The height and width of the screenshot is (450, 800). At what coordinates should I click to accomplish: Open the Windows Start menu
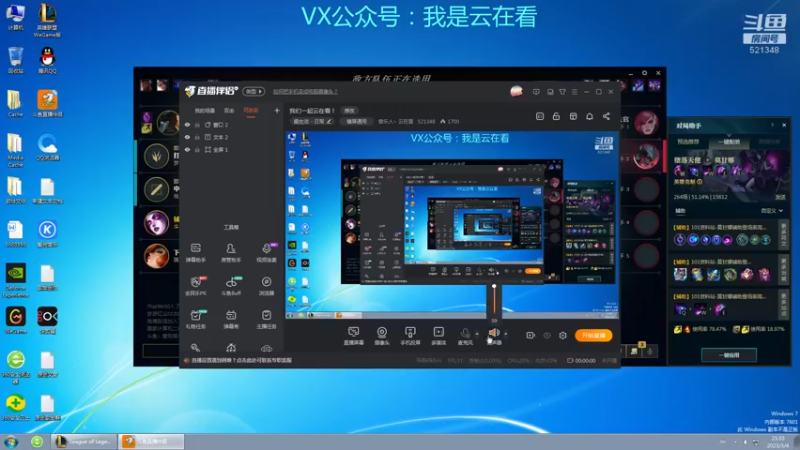tap(11, 441)
